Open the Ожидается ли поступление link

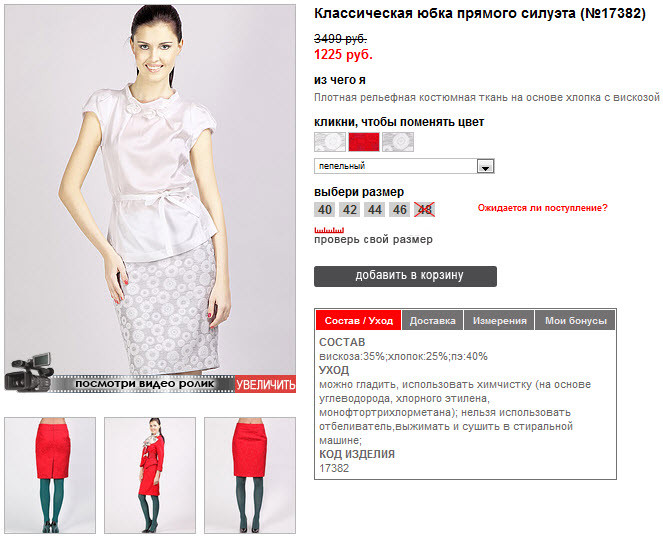[542, 208]
